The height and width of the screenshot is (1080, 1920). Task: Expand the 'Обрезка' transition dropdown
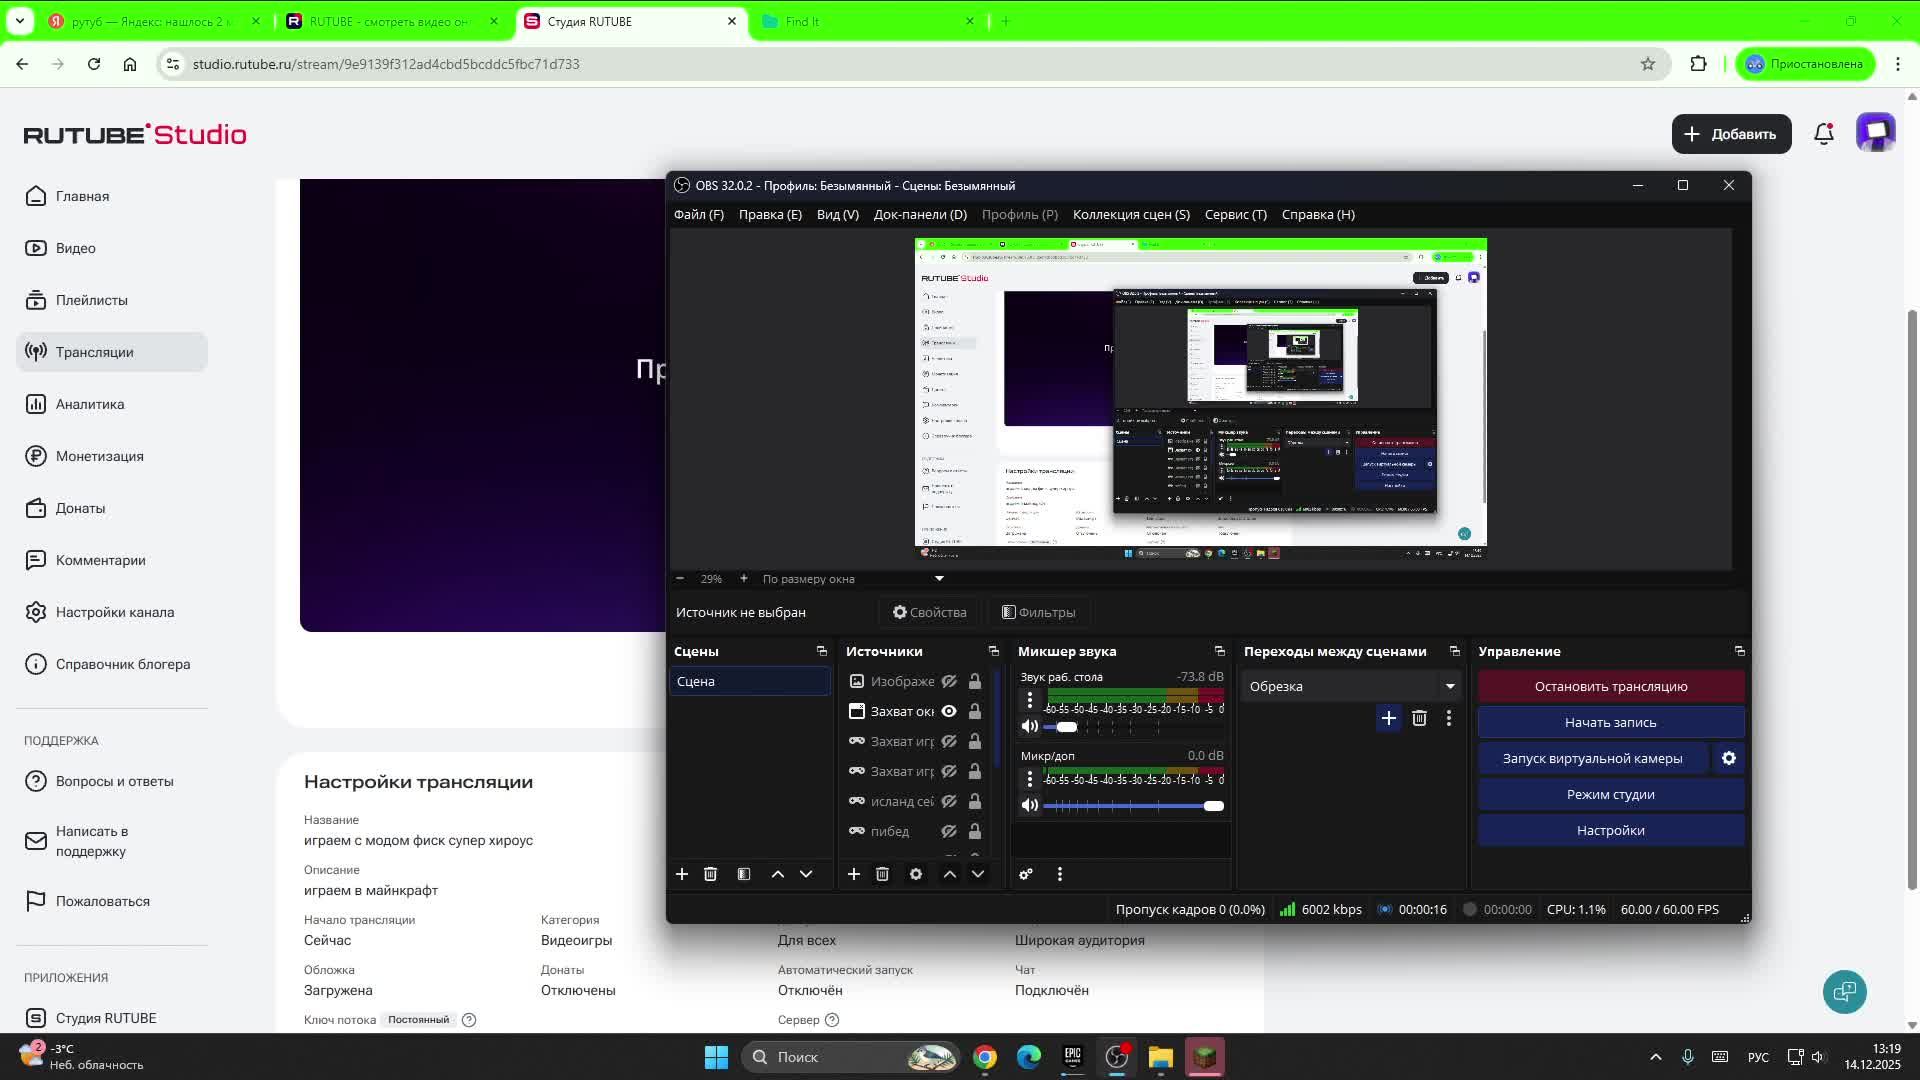pyautogui.click(x=1449, y=686)
